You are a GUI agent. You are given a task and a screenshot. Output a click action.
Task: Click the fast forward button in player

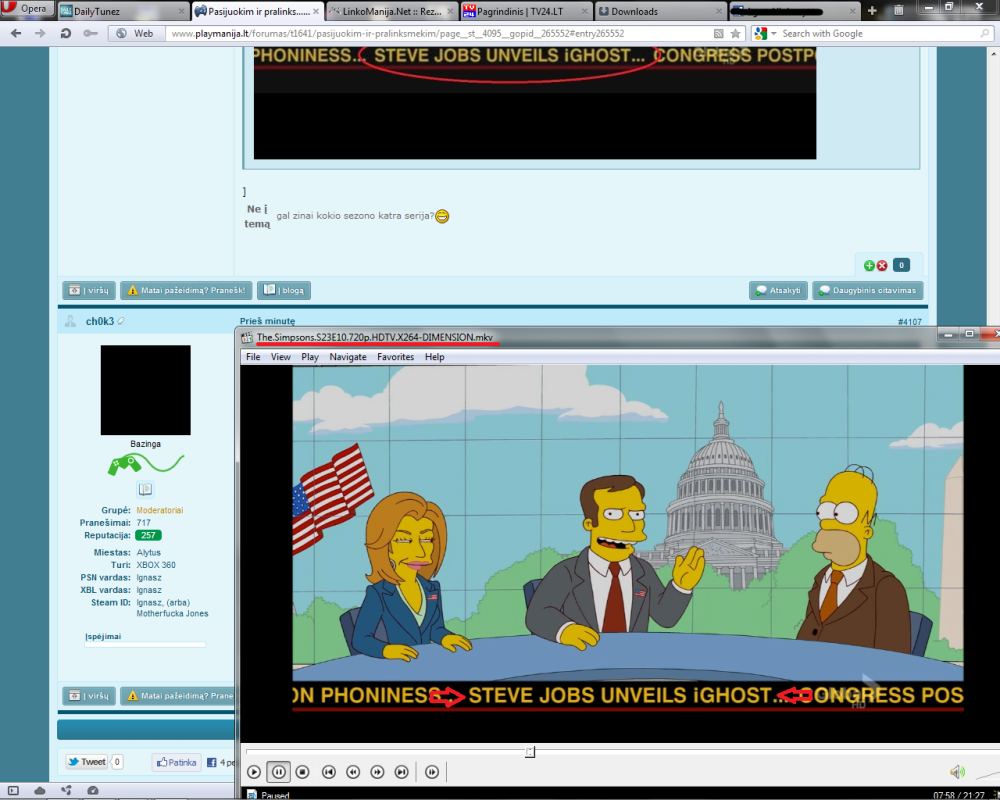[x=377, y=772]
